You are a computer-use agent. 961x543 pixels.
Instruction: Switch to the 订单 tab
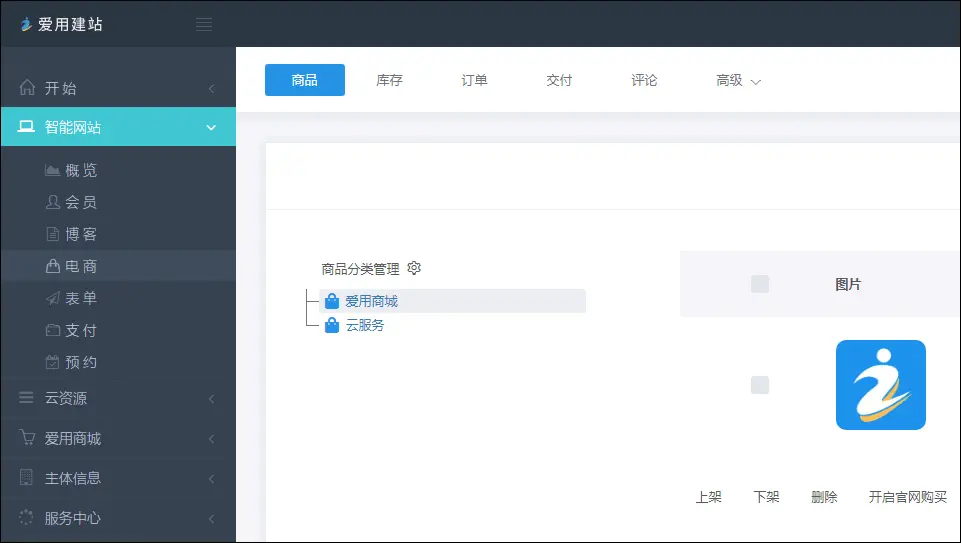pyautogui.click(x=474, y=80)
